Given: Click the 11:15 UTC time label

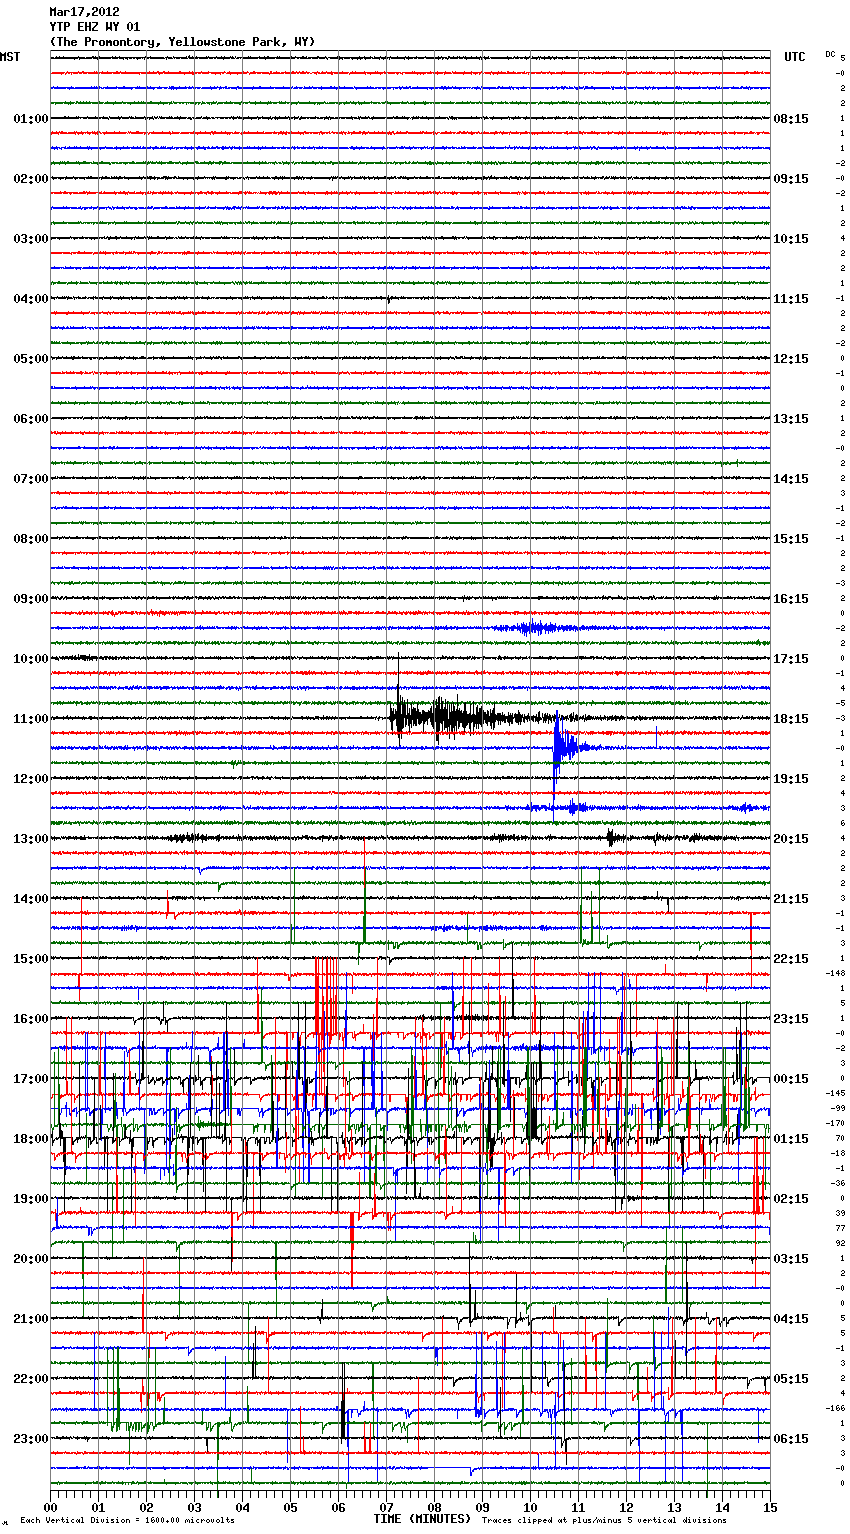Looking at the screenshot, I should tap(791, 299).
